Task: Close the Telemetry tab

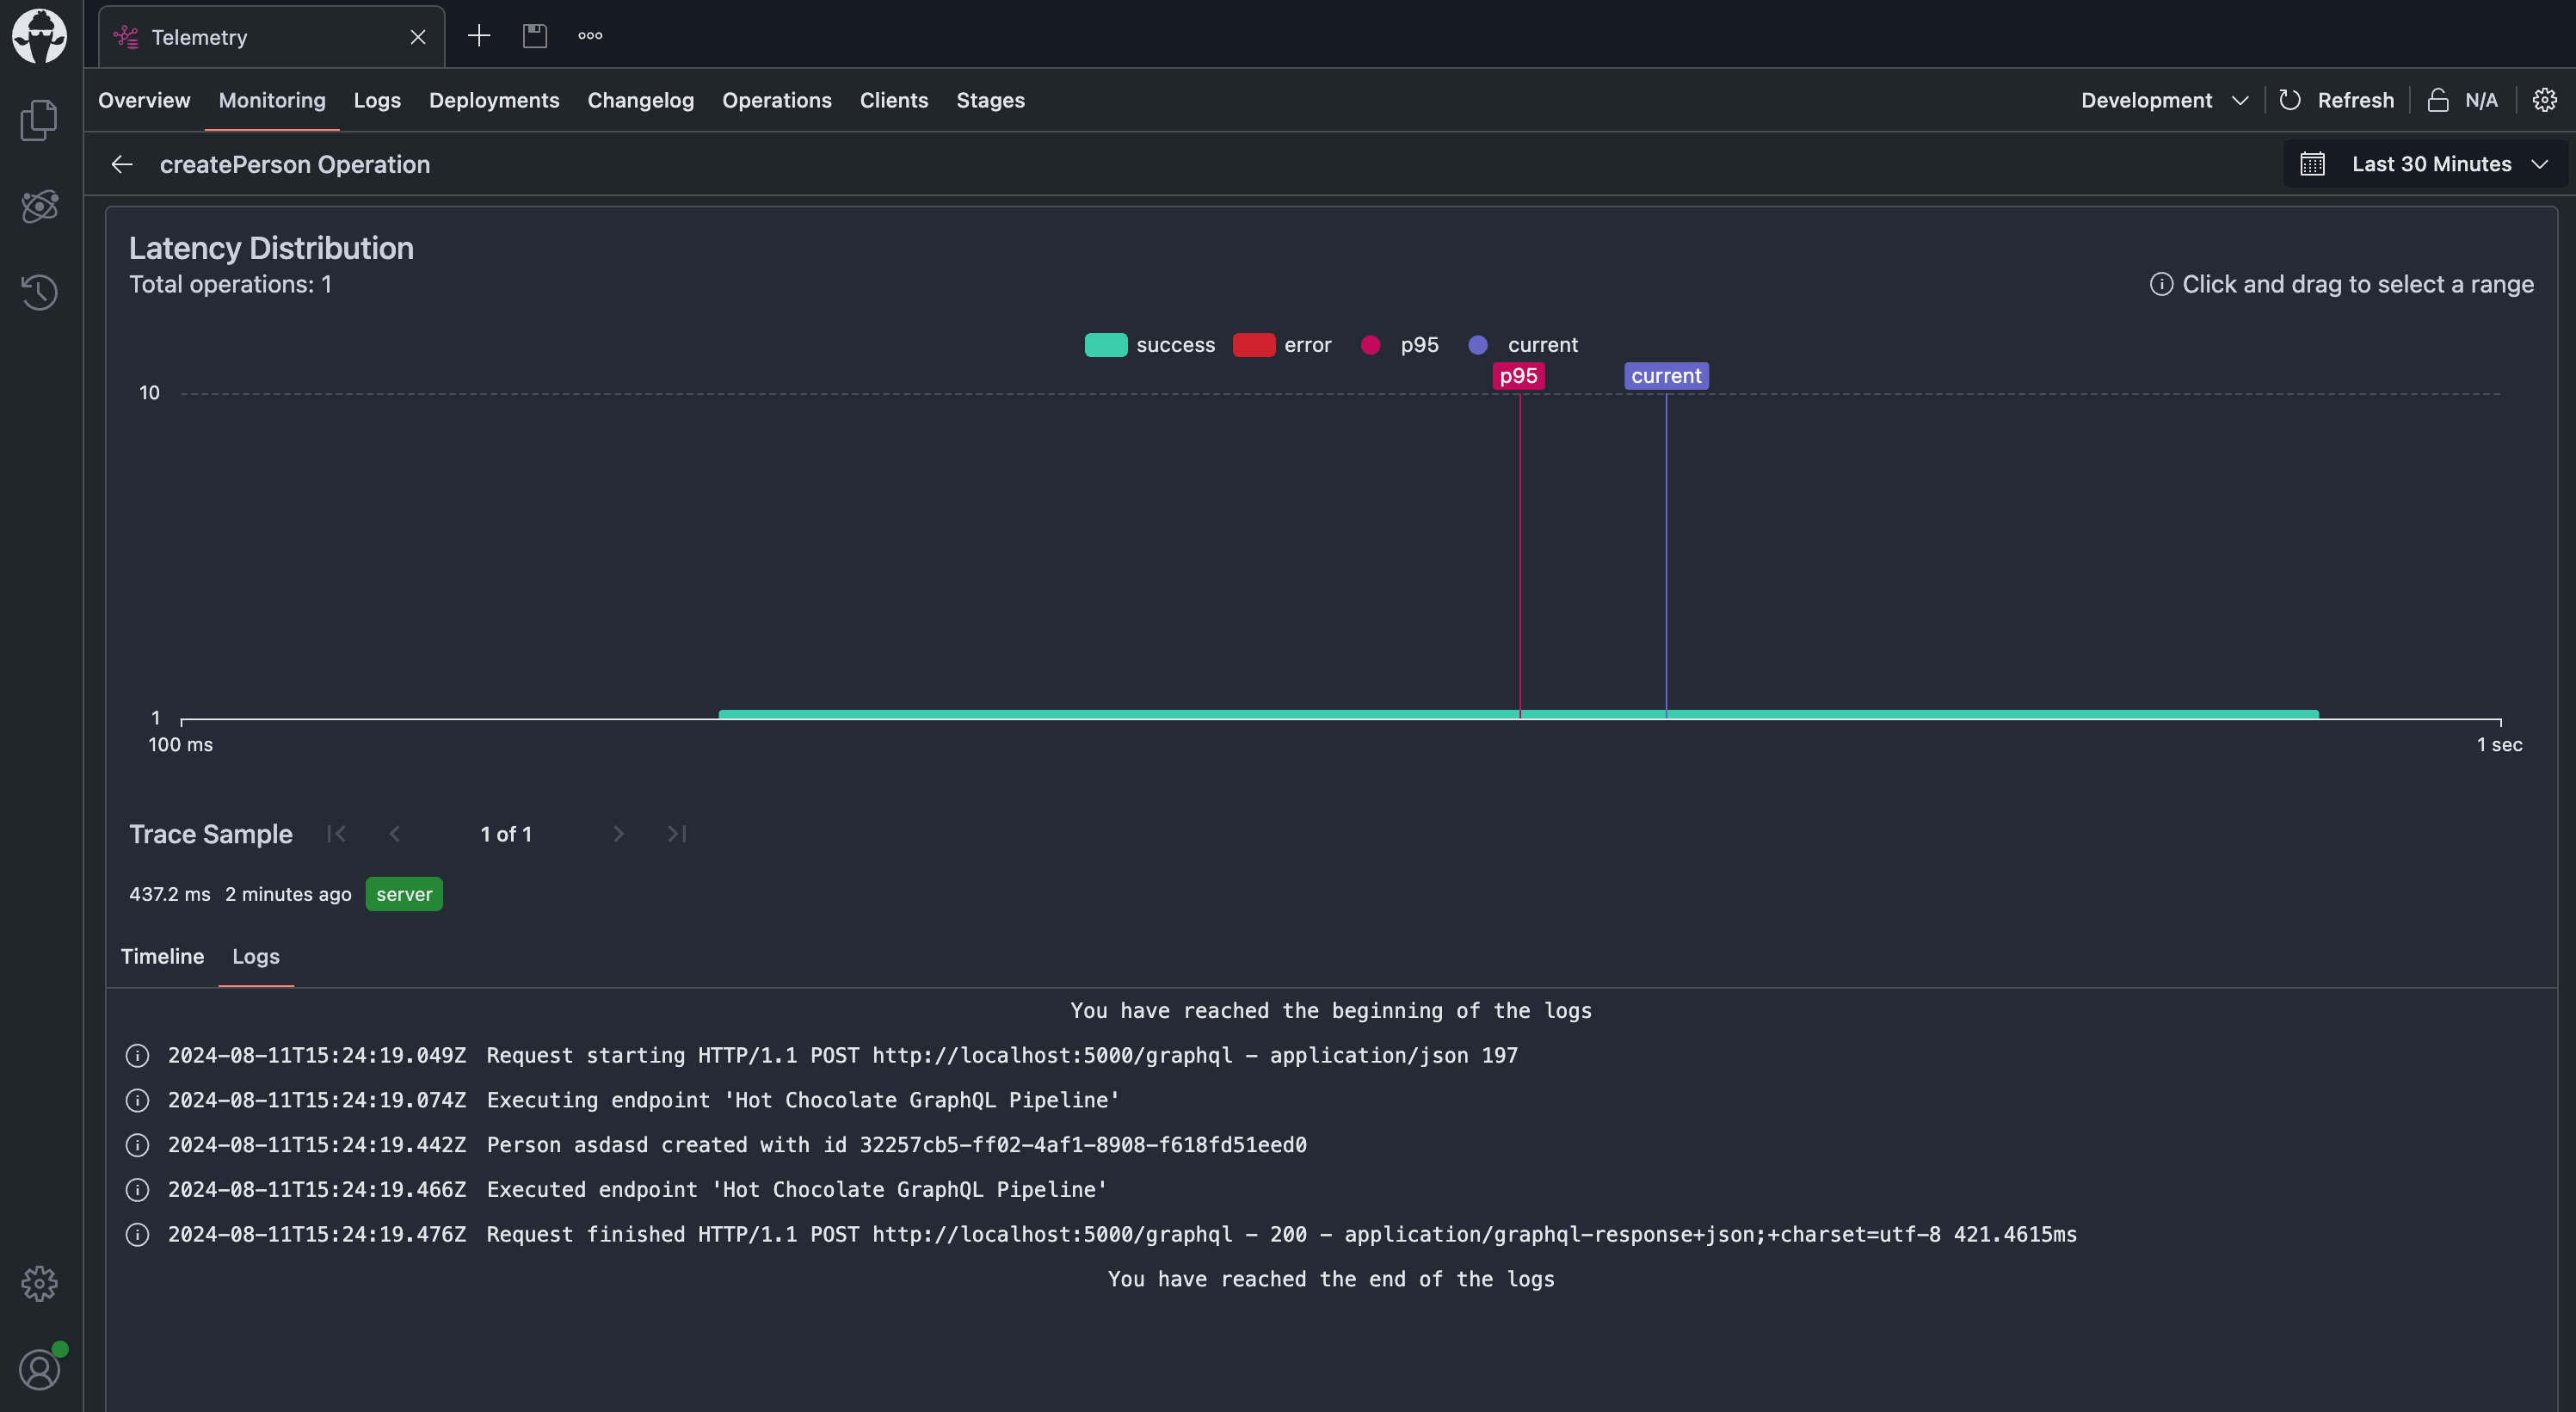Action: [418, 37]
